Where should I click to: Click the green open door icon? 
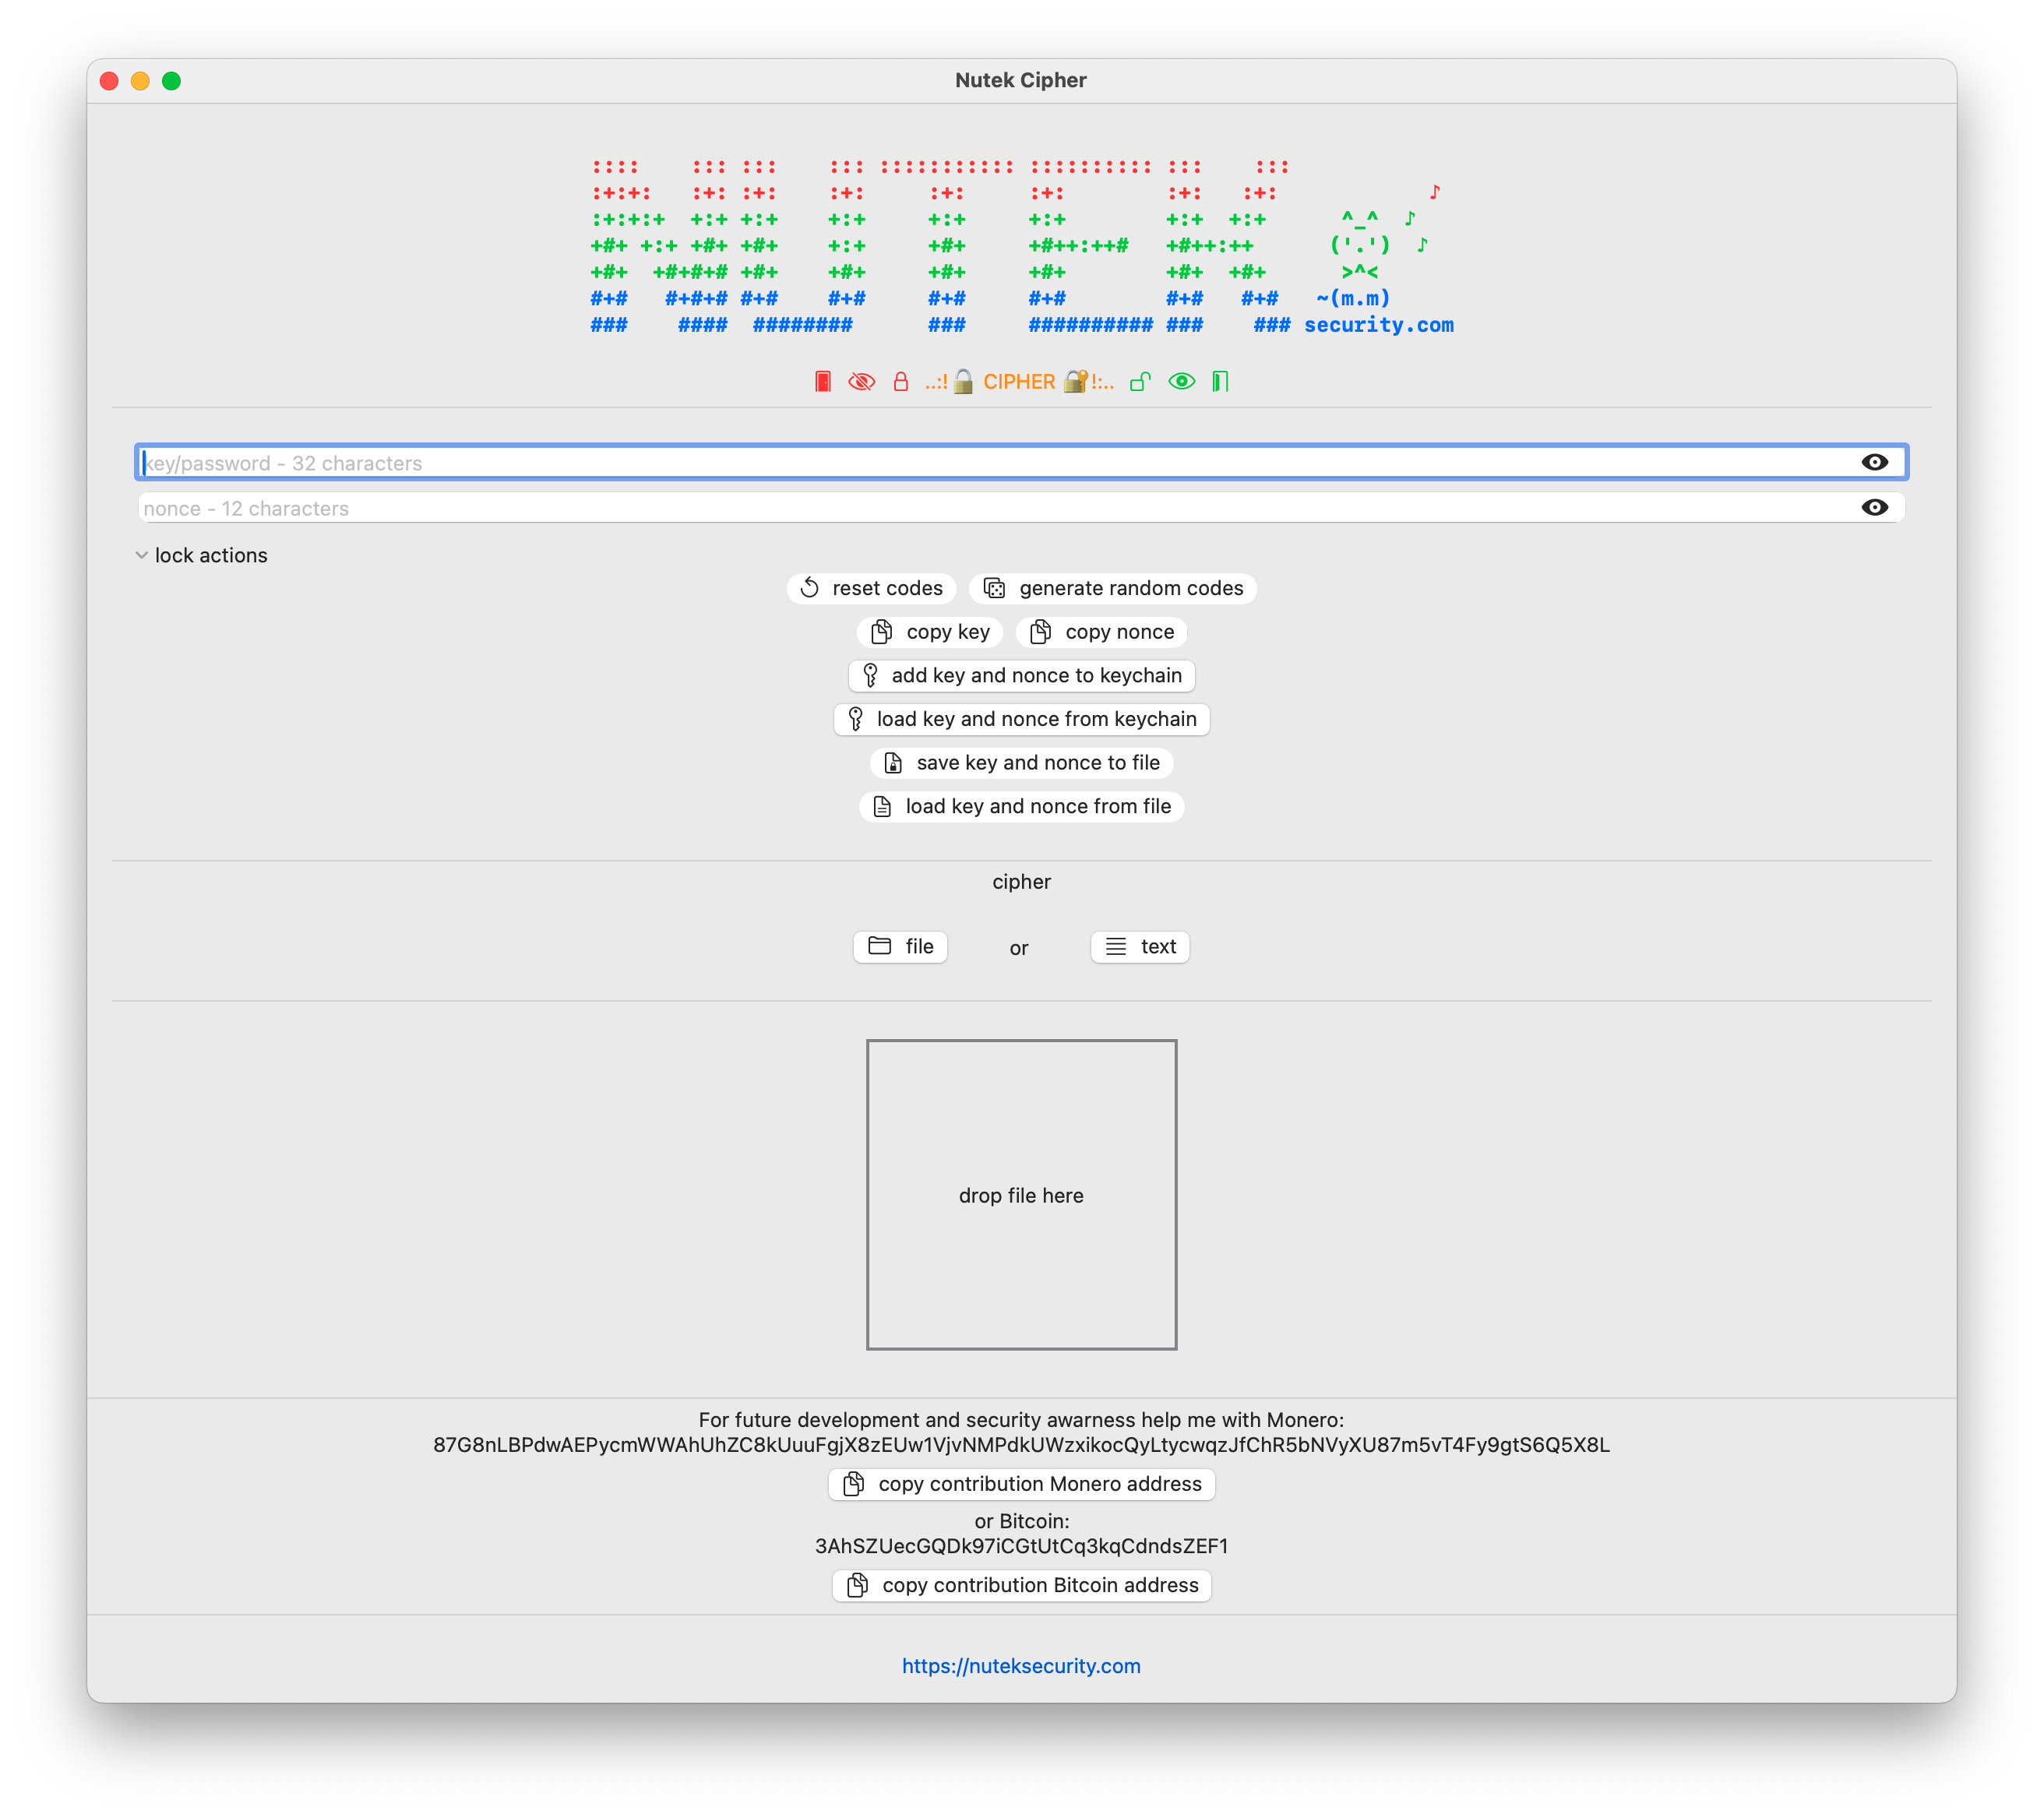click(x=1219, y=381)
